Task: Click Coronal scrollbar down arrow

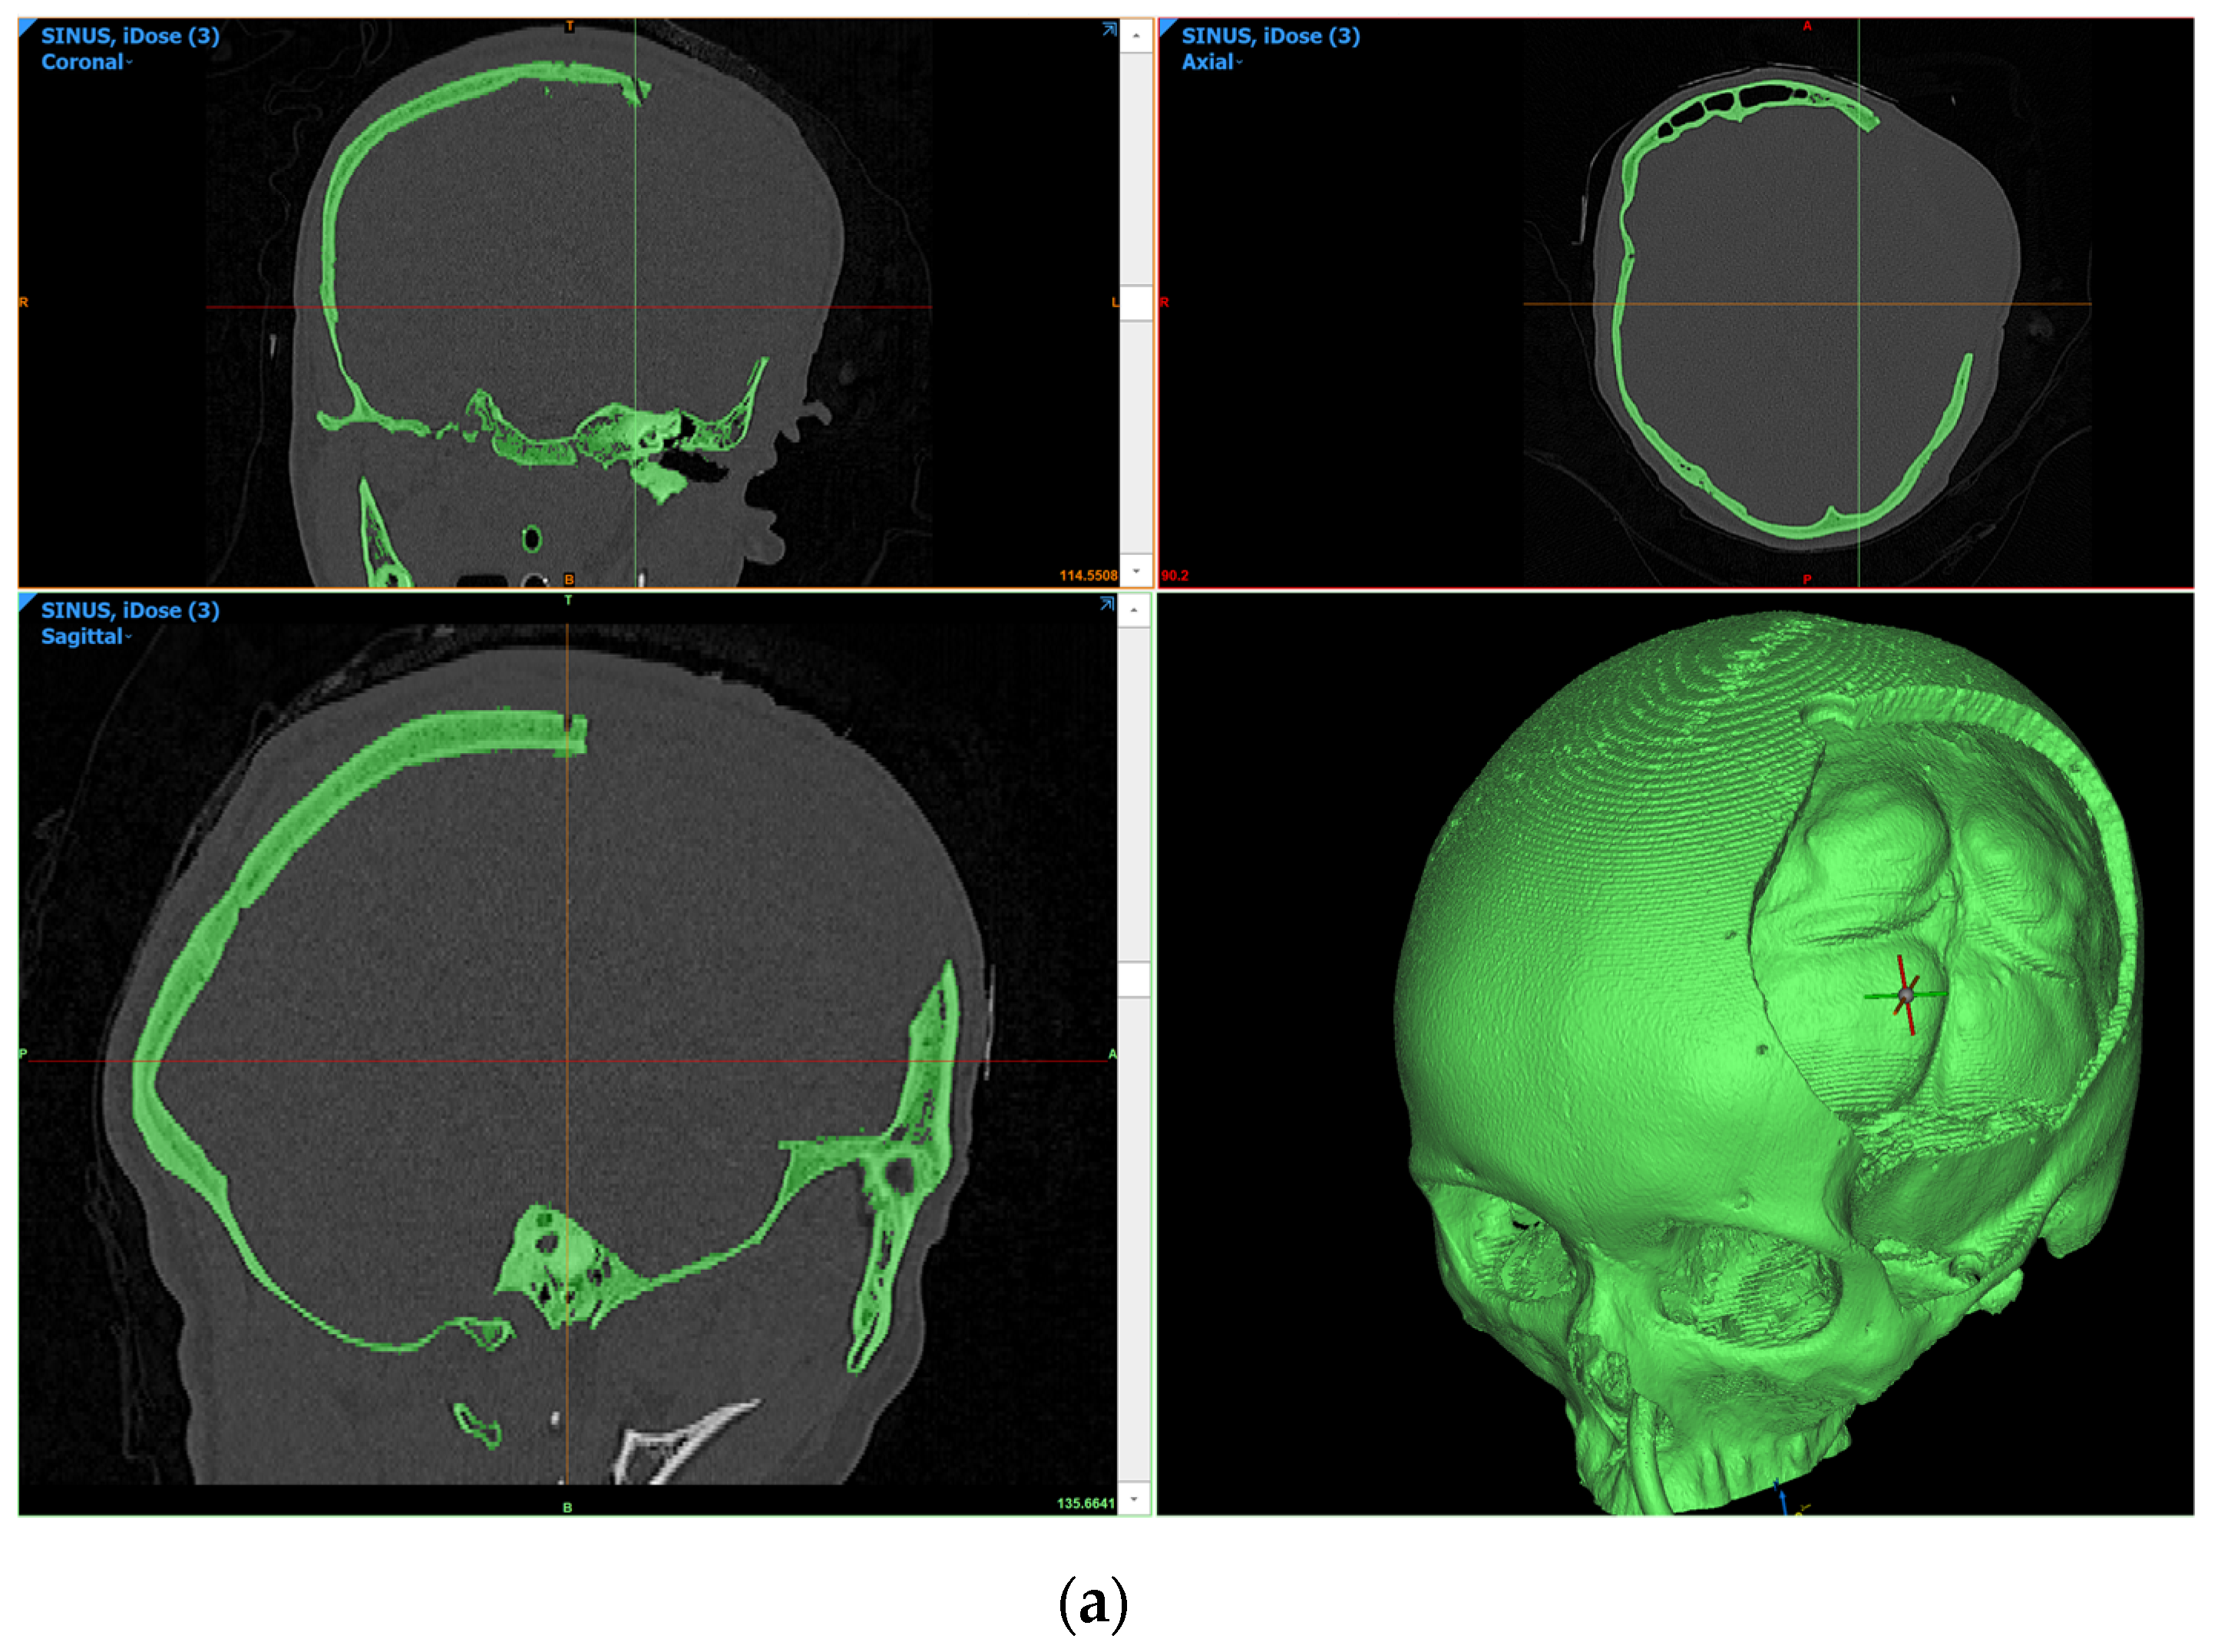Action: 1136,570
